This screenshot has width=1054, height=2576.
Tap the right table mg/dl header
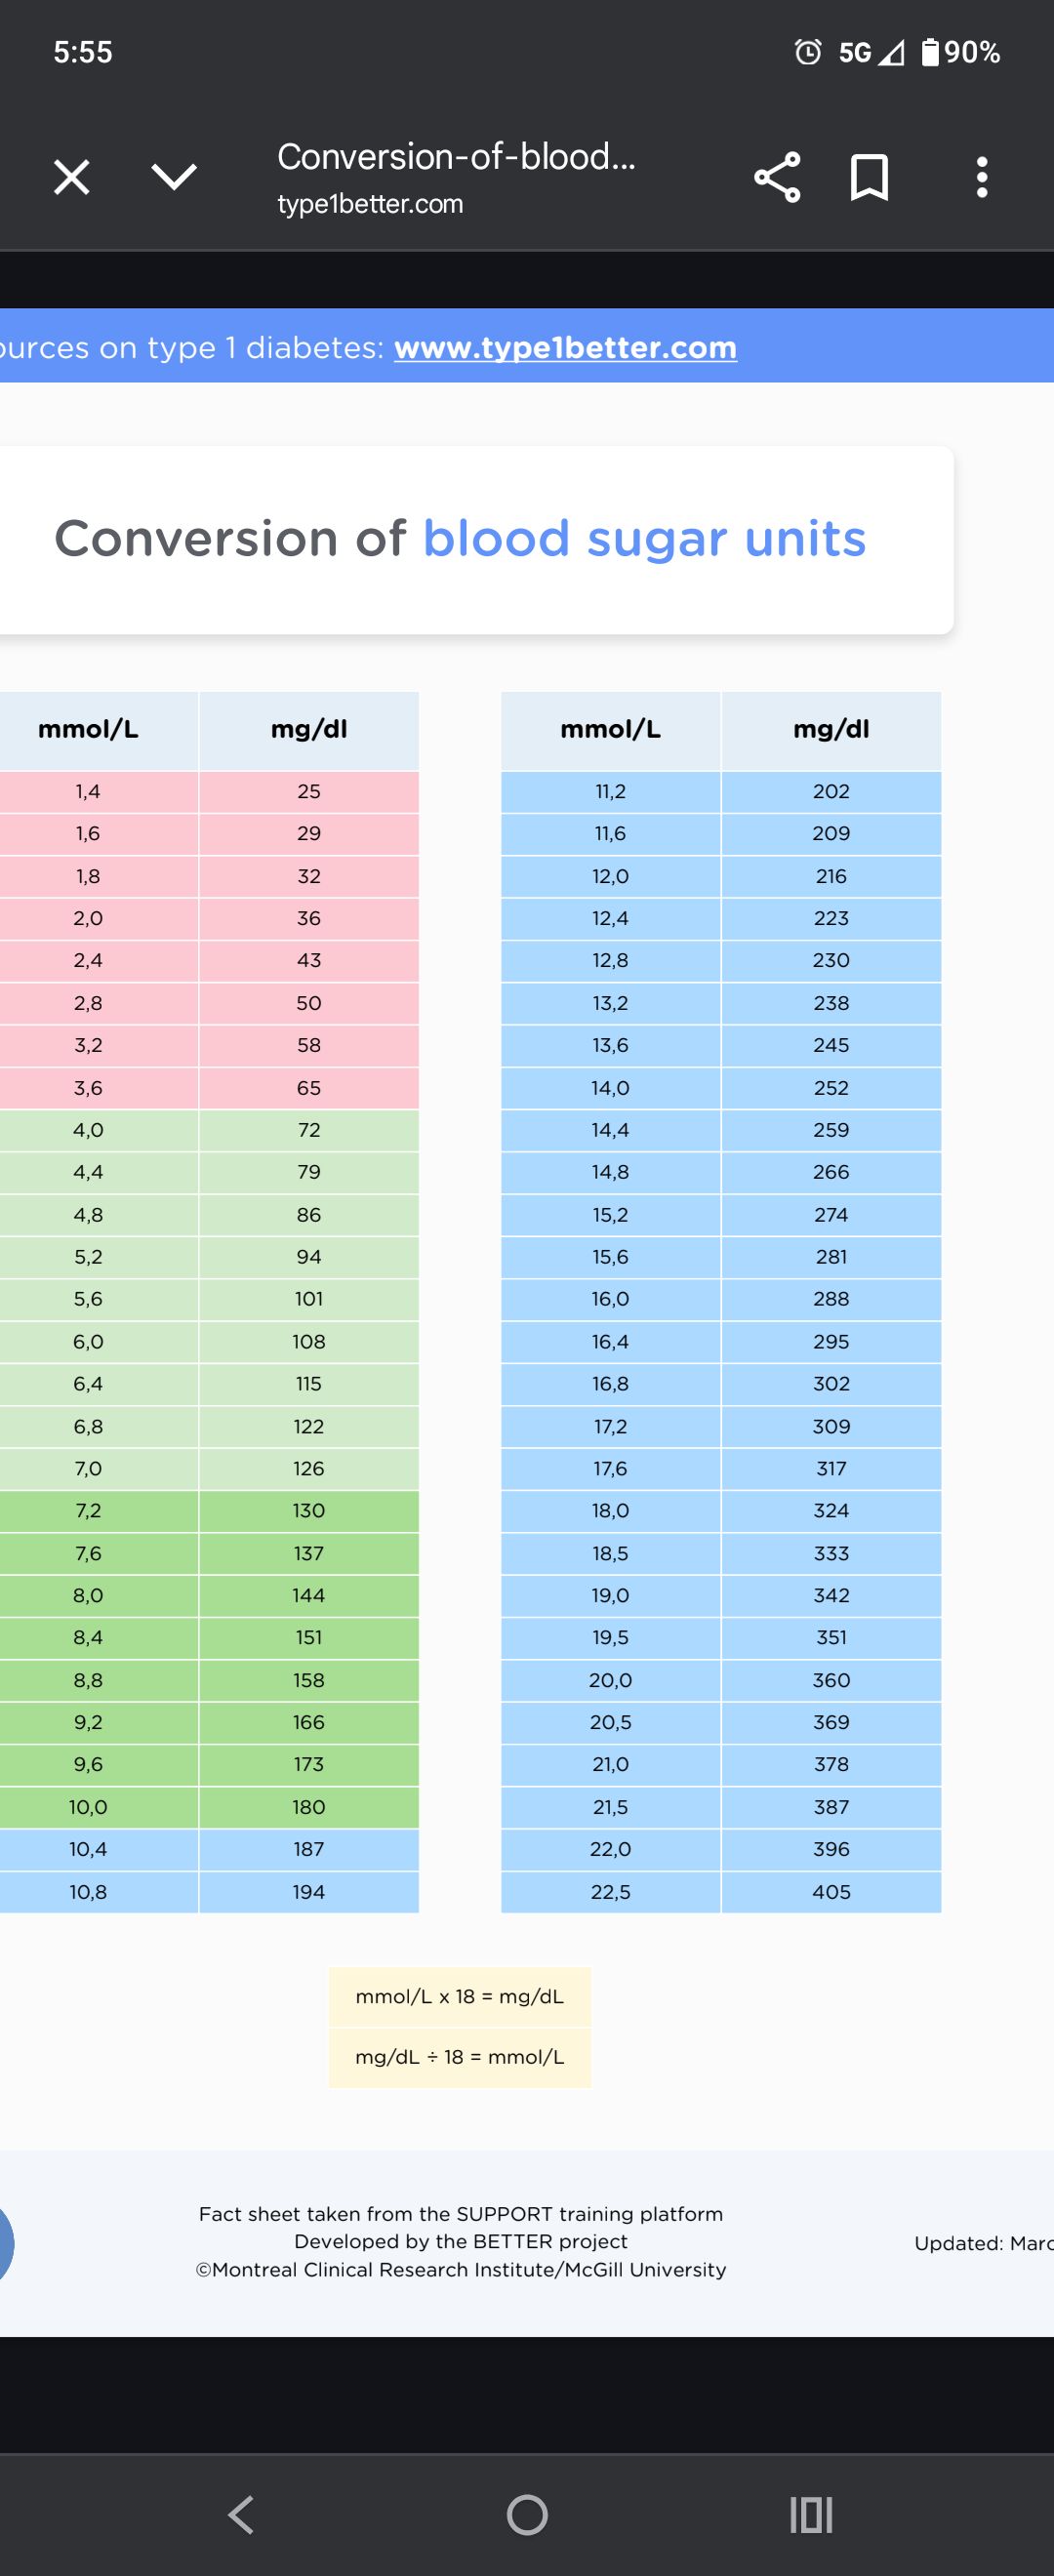click(x=831, y=730)
